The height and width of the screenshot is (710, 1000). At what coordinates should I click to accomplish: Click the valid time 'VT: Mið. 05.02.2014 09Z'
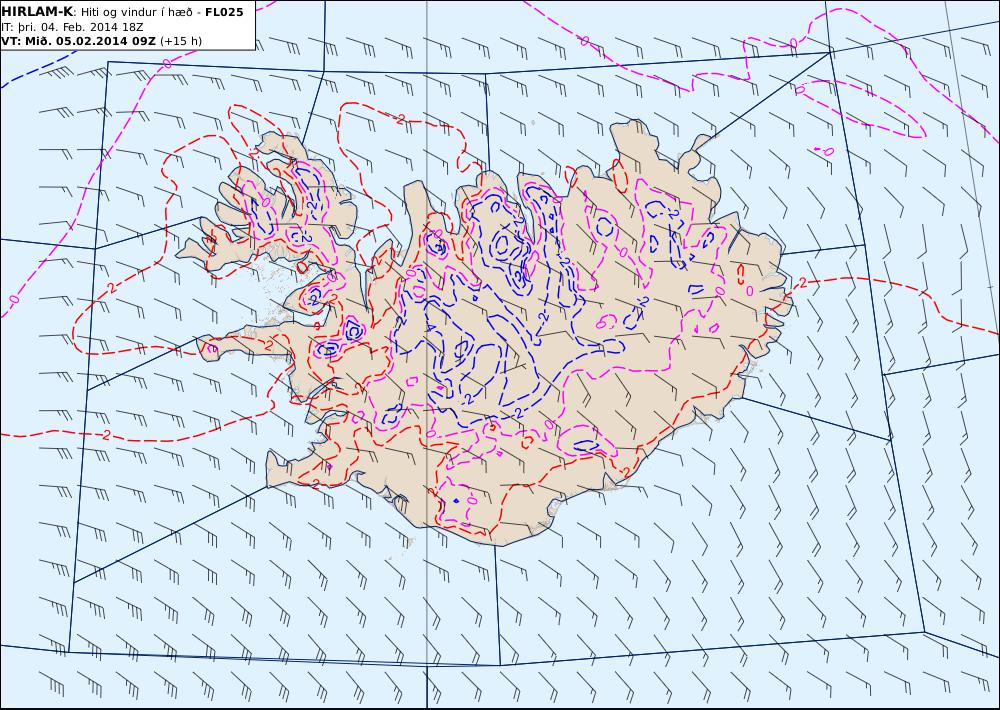tap(78, 41)
